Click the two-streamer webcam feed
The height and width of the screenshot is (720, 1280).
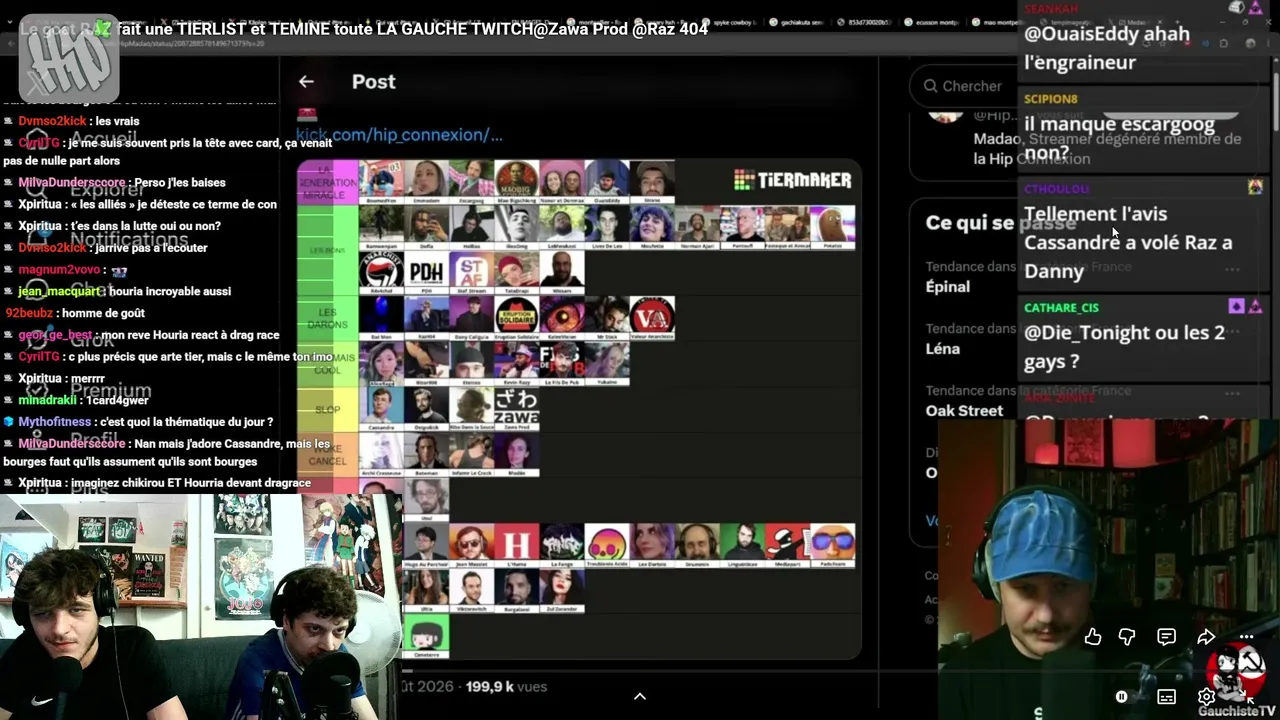click(200, 606)
